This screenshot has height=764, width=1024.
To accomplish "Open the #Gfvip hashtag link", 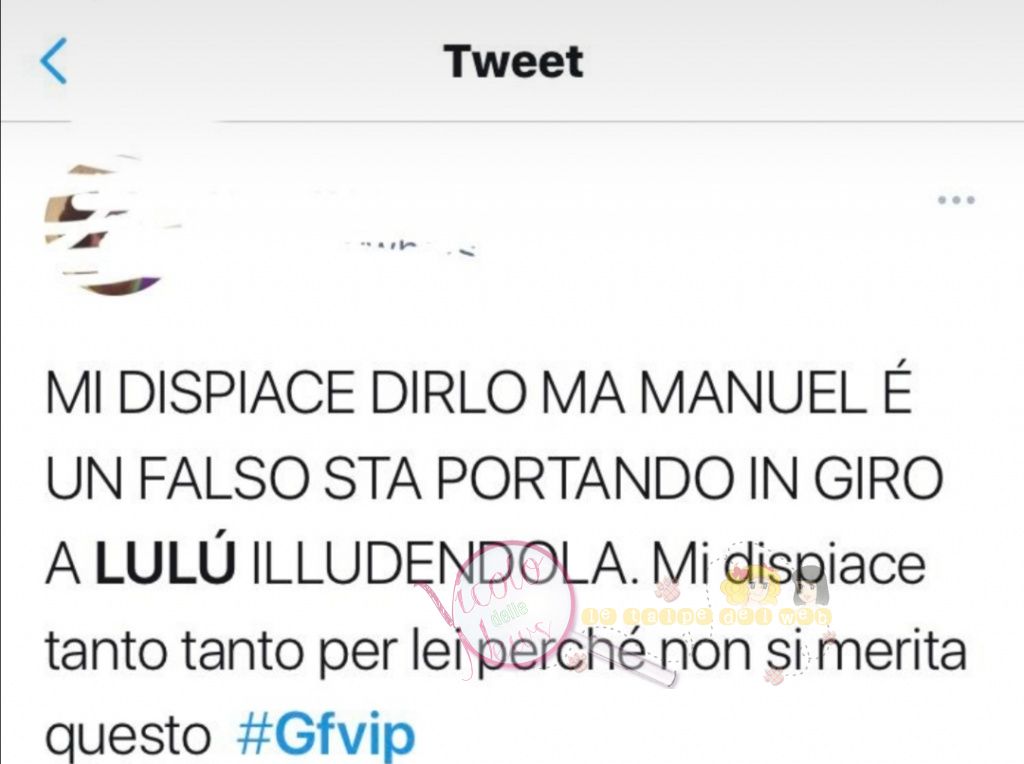I will (325, 737).
